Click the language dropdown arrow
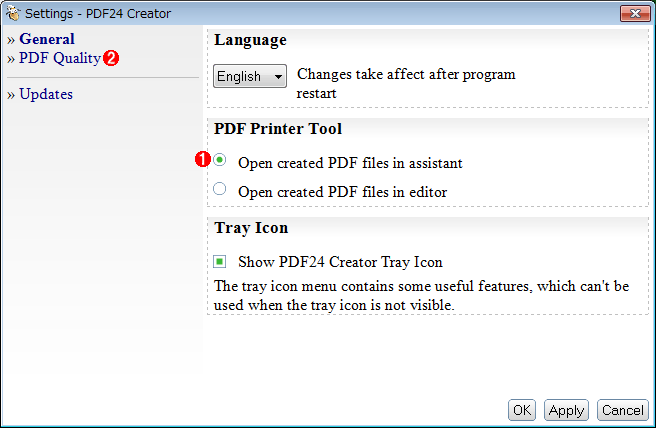Viewport: 656px width, 428px height. 278,77
